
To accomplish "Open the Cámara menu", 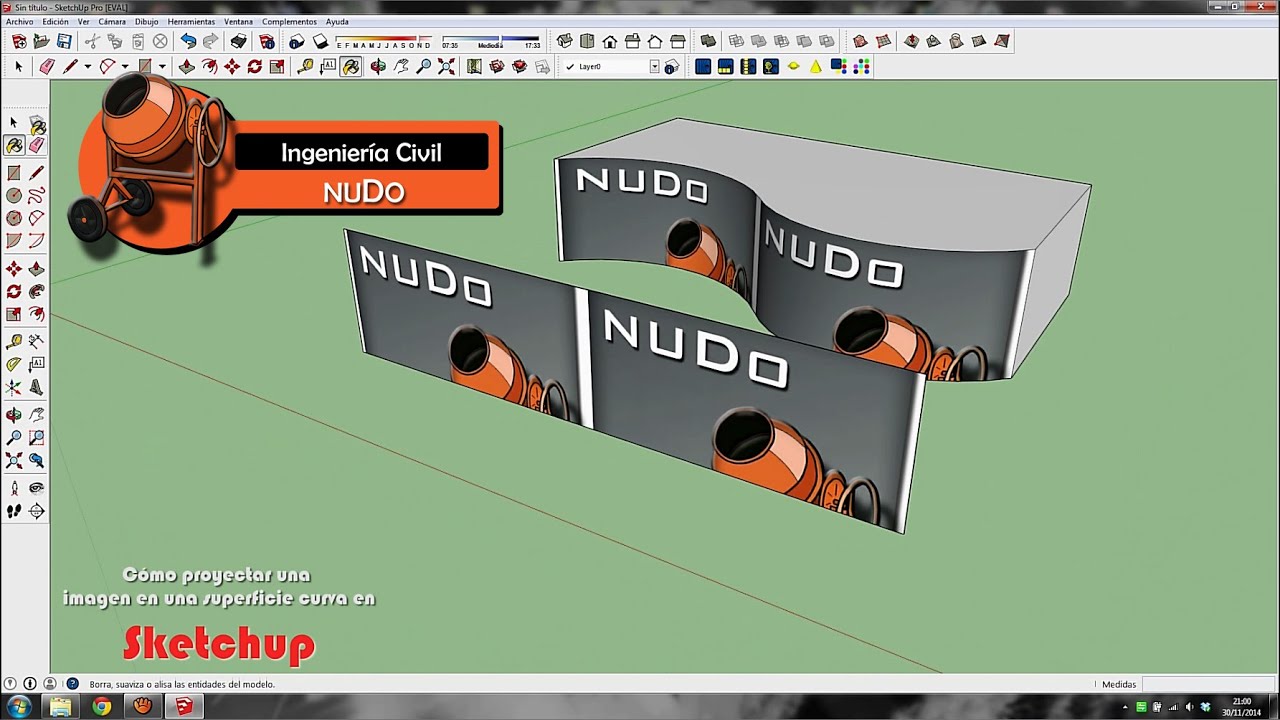I will tap(112, 21).
